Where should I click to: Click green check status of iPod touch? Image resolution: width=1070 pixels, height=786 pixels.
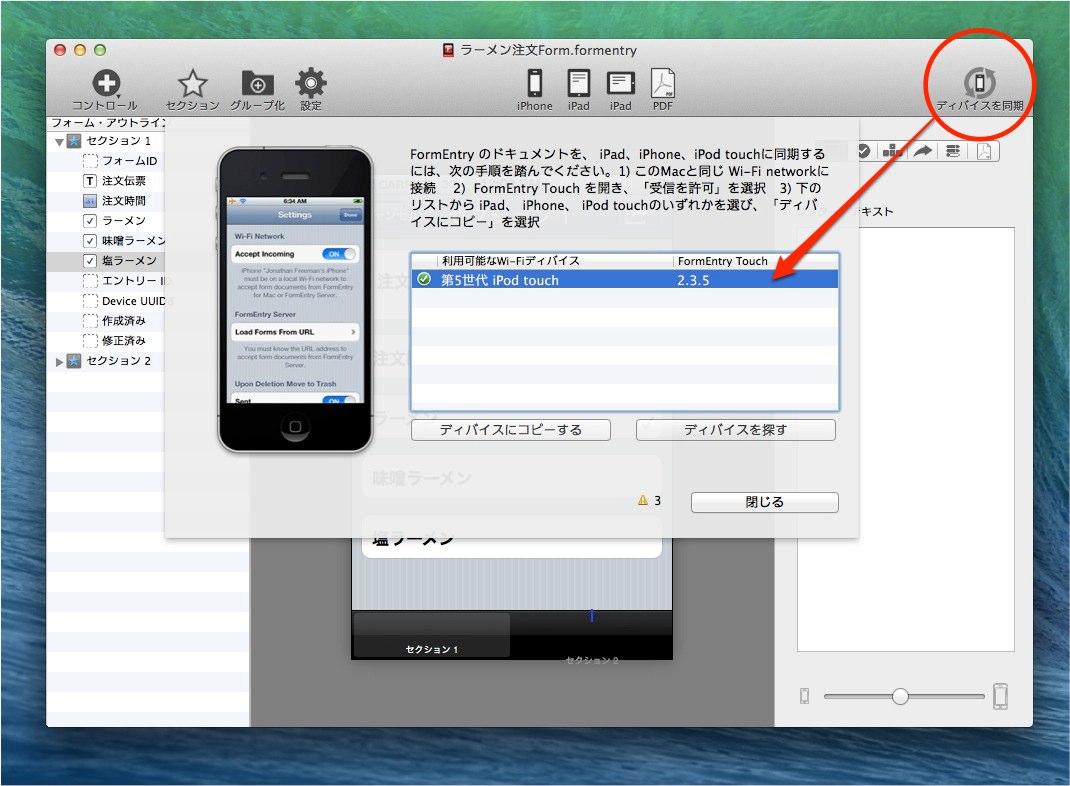[424, 279]
